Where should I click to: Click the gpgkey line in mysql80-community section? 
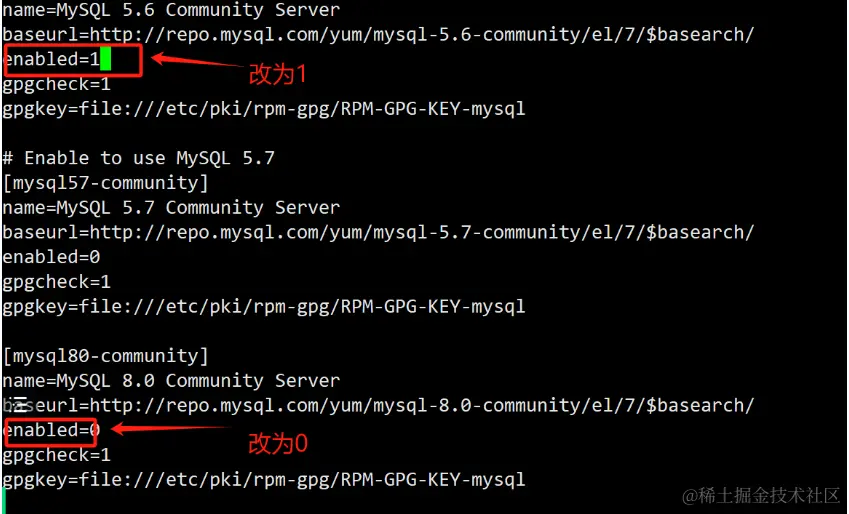coord(263,479)
